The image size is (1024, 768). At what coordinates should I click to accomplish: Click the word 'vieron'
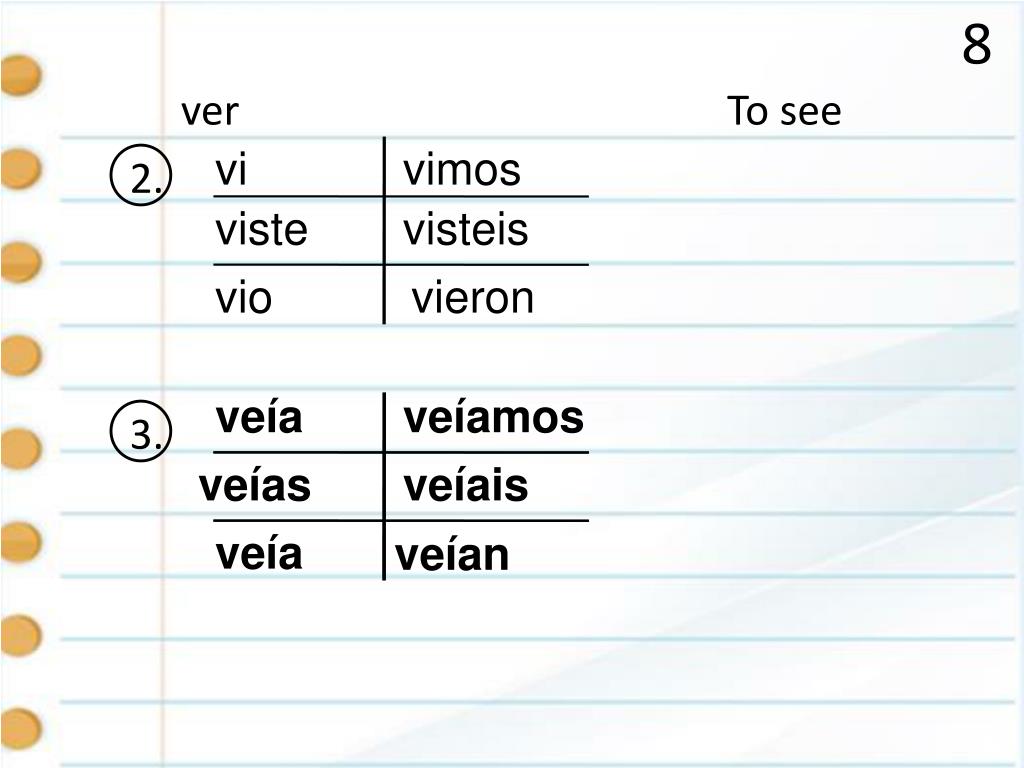tap(473, 298)
